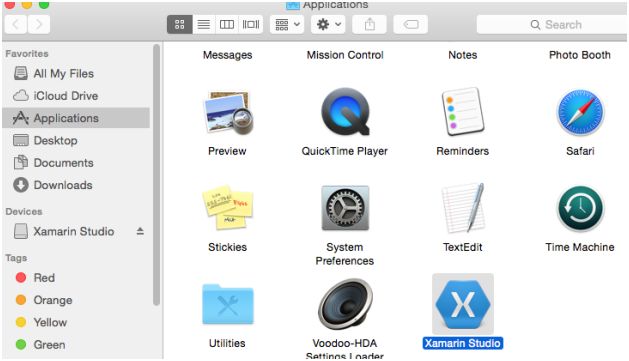Open the item arrangement dropdown
Image resolution: width=629 pixels, height=361 pixels.
[x=287, y=24]
